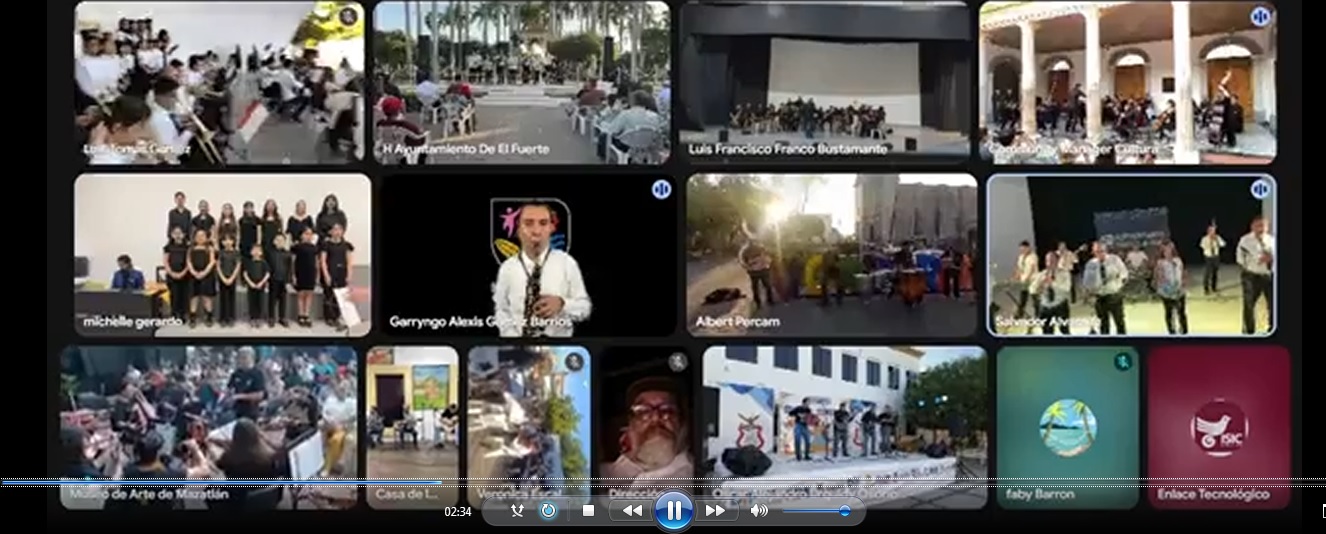Click the audio indicator on Garryngo Alexis tile
The image size is (1326, 534).
661,190
